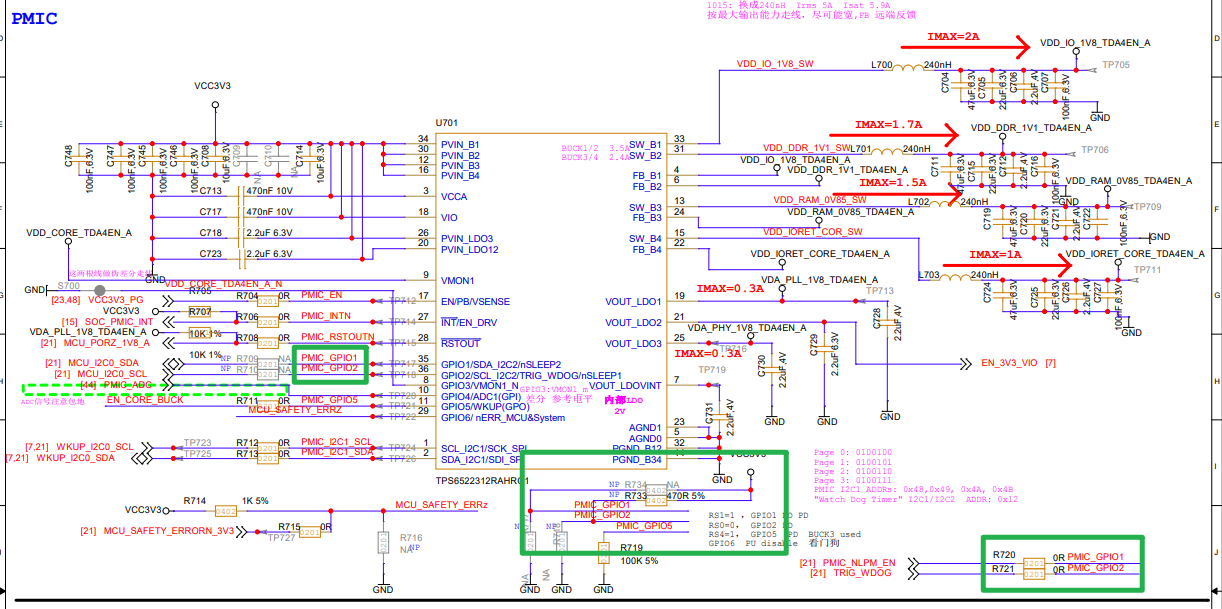
Task: Click the AGND1 pin label
Action: 645,427
